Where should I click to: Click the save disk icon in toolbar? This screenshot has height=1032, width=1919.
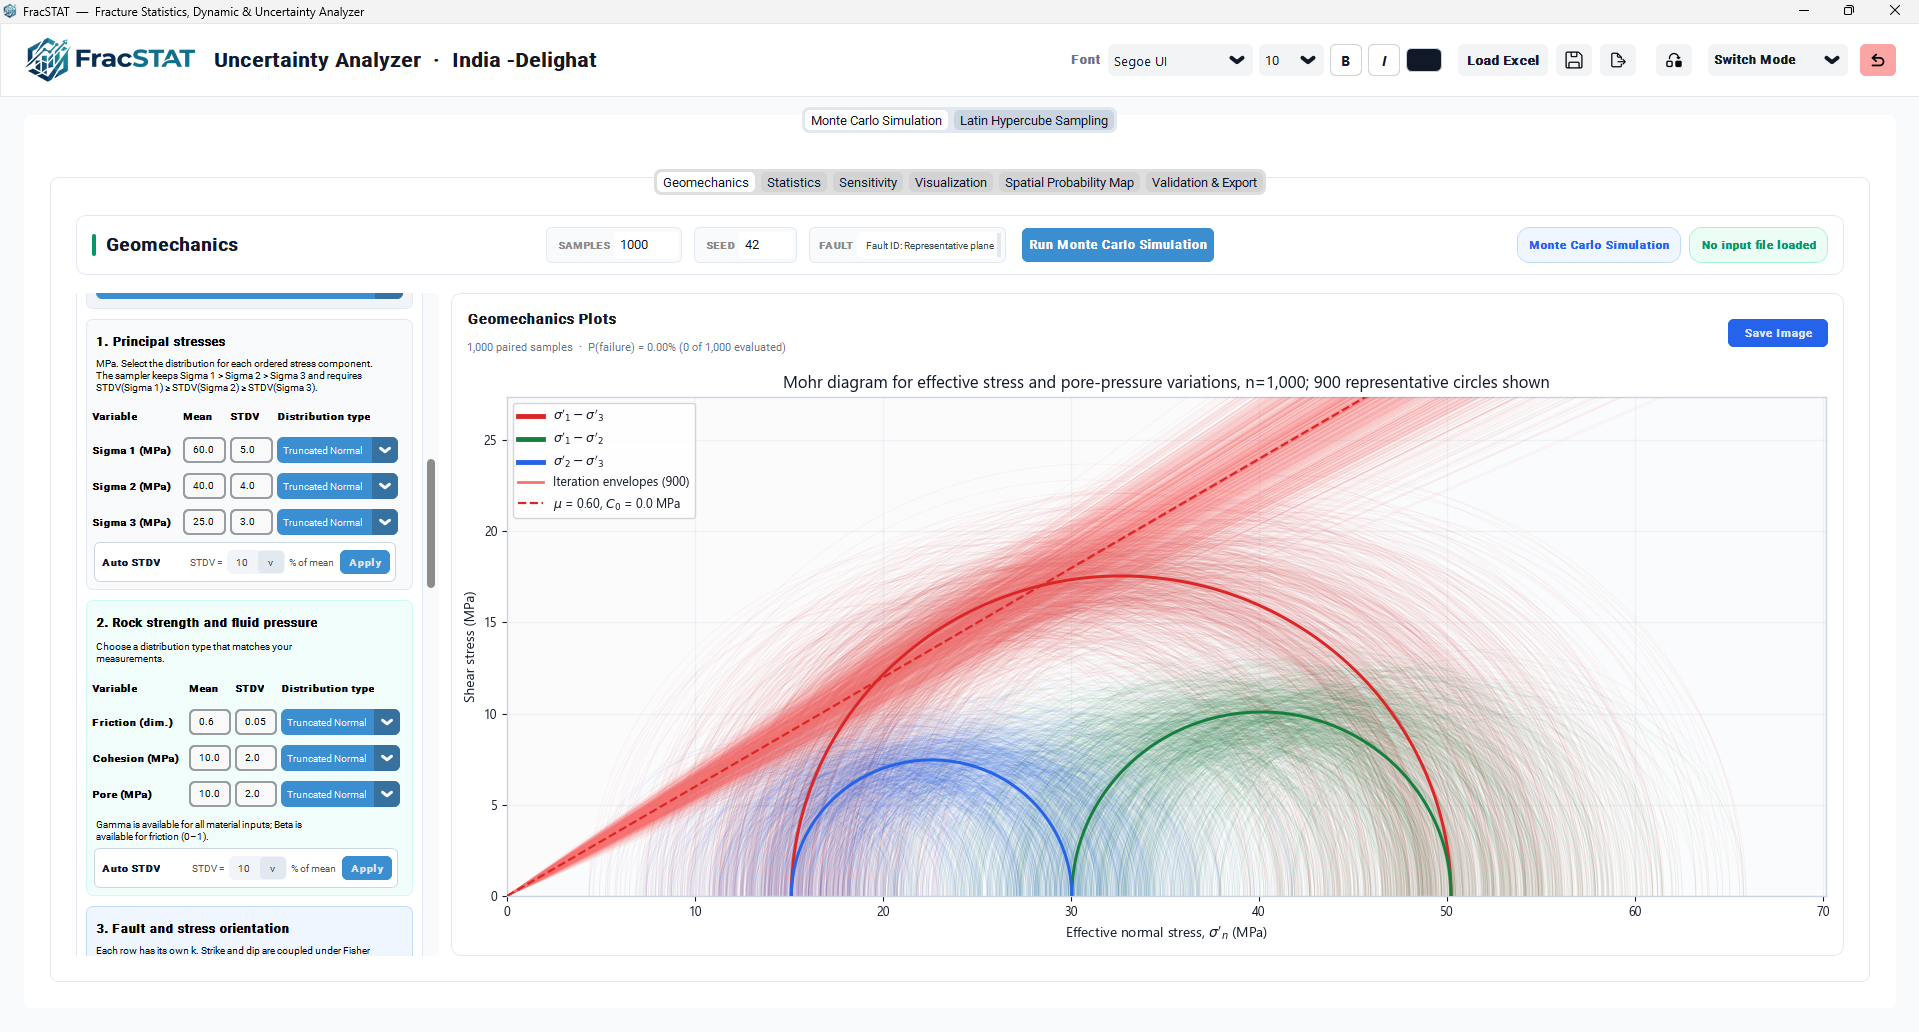1574,60
